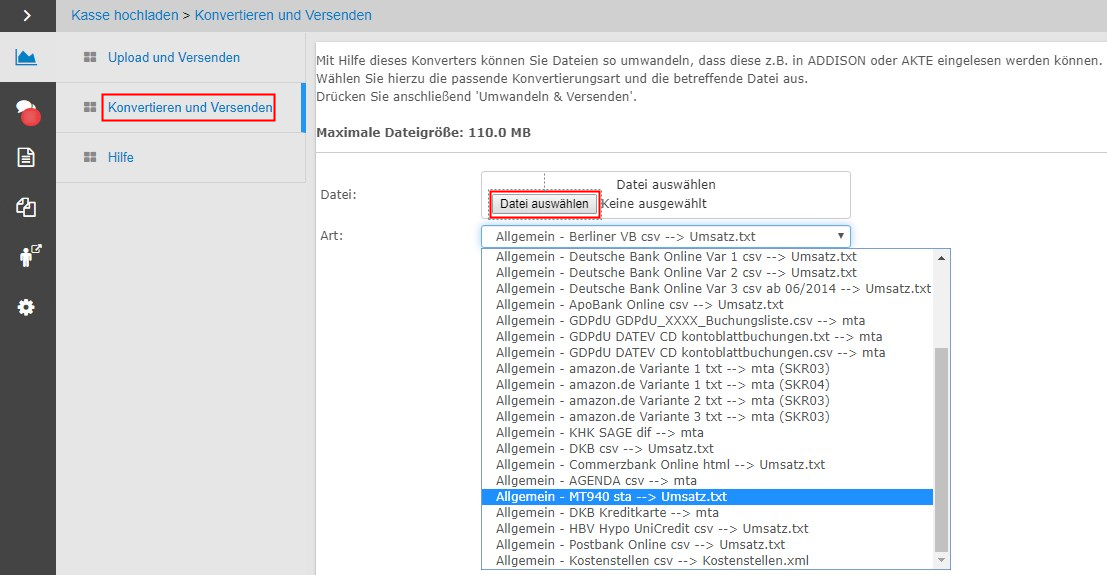Select Deutsche Bank Online Var 1 csv option

pos(707,256)
